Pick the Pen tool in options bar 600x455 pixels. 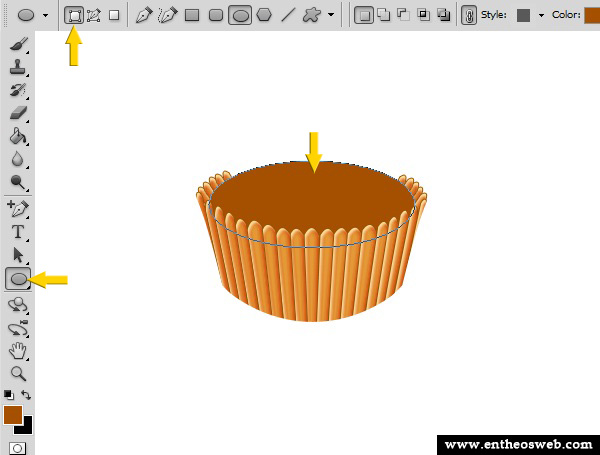point(144,15)
